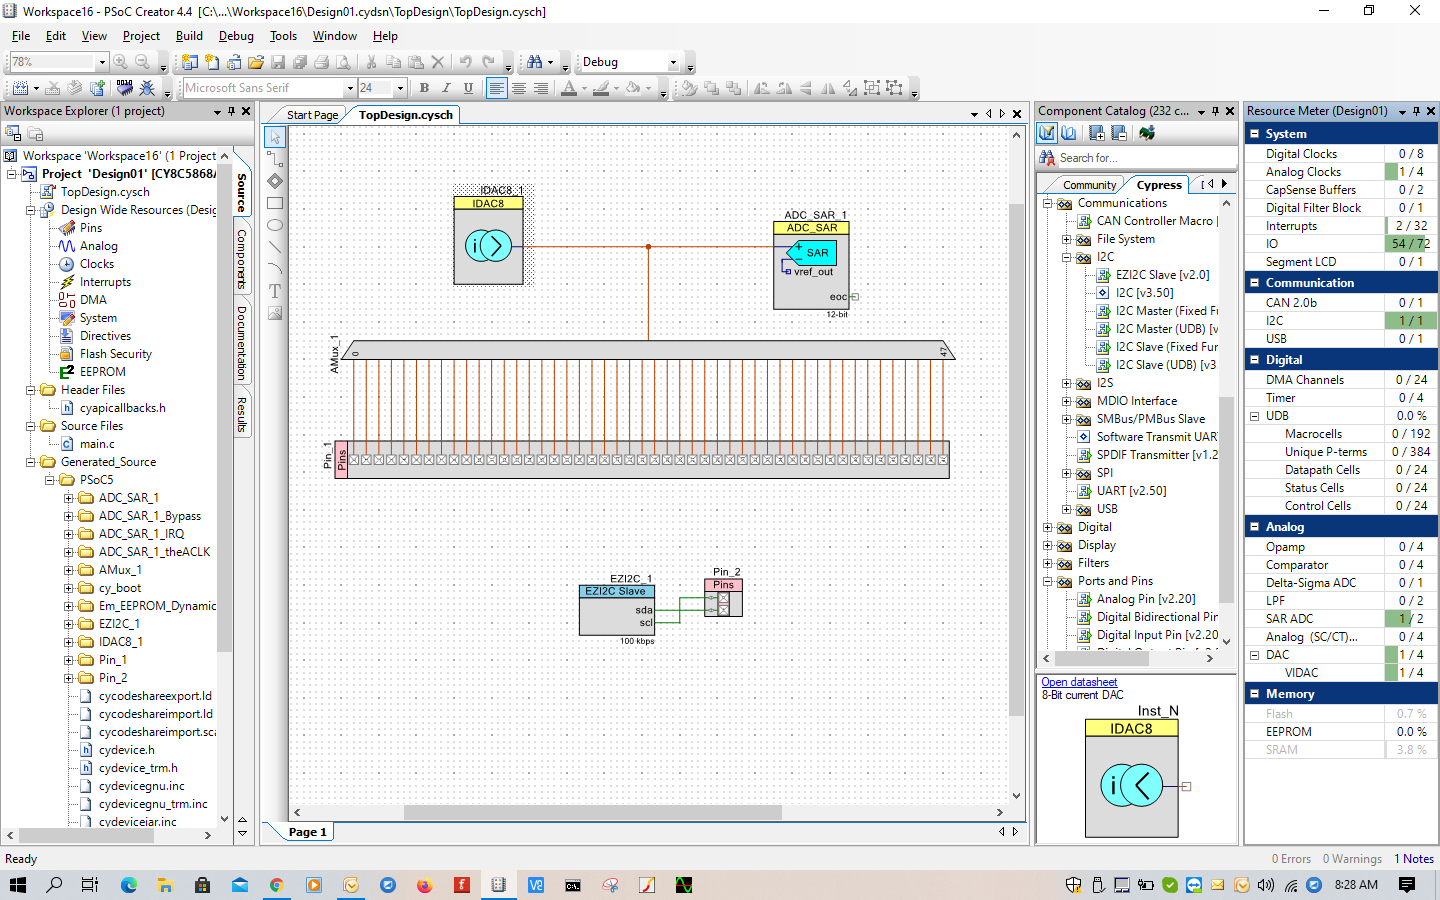This screenshot has height=900, width=1440.
Task: Click the expand all catalog icon
Action: click(x=1097, y=133)
